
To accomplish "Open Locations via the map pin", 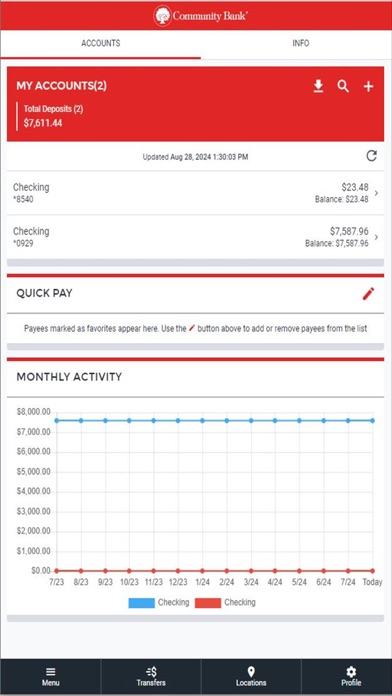I will (251, 672).
